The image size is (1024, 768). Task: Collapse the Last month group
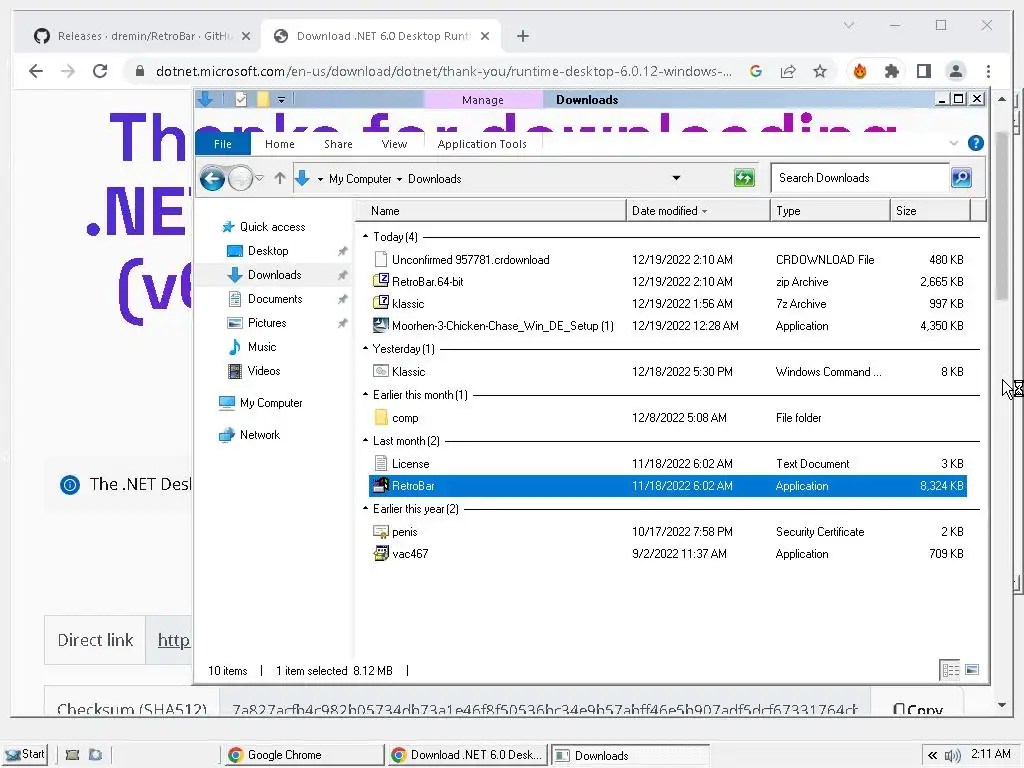(x=365, y=441)
